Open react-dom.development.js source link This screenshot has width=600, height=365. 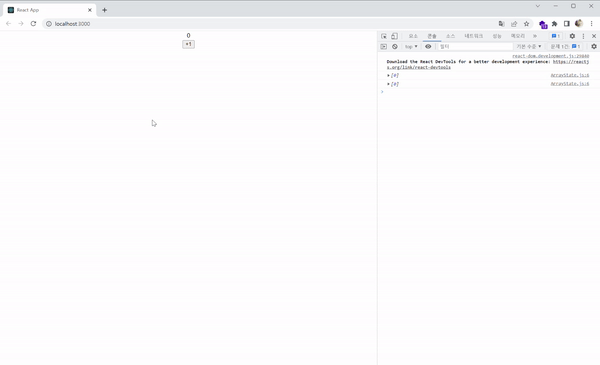551,56
